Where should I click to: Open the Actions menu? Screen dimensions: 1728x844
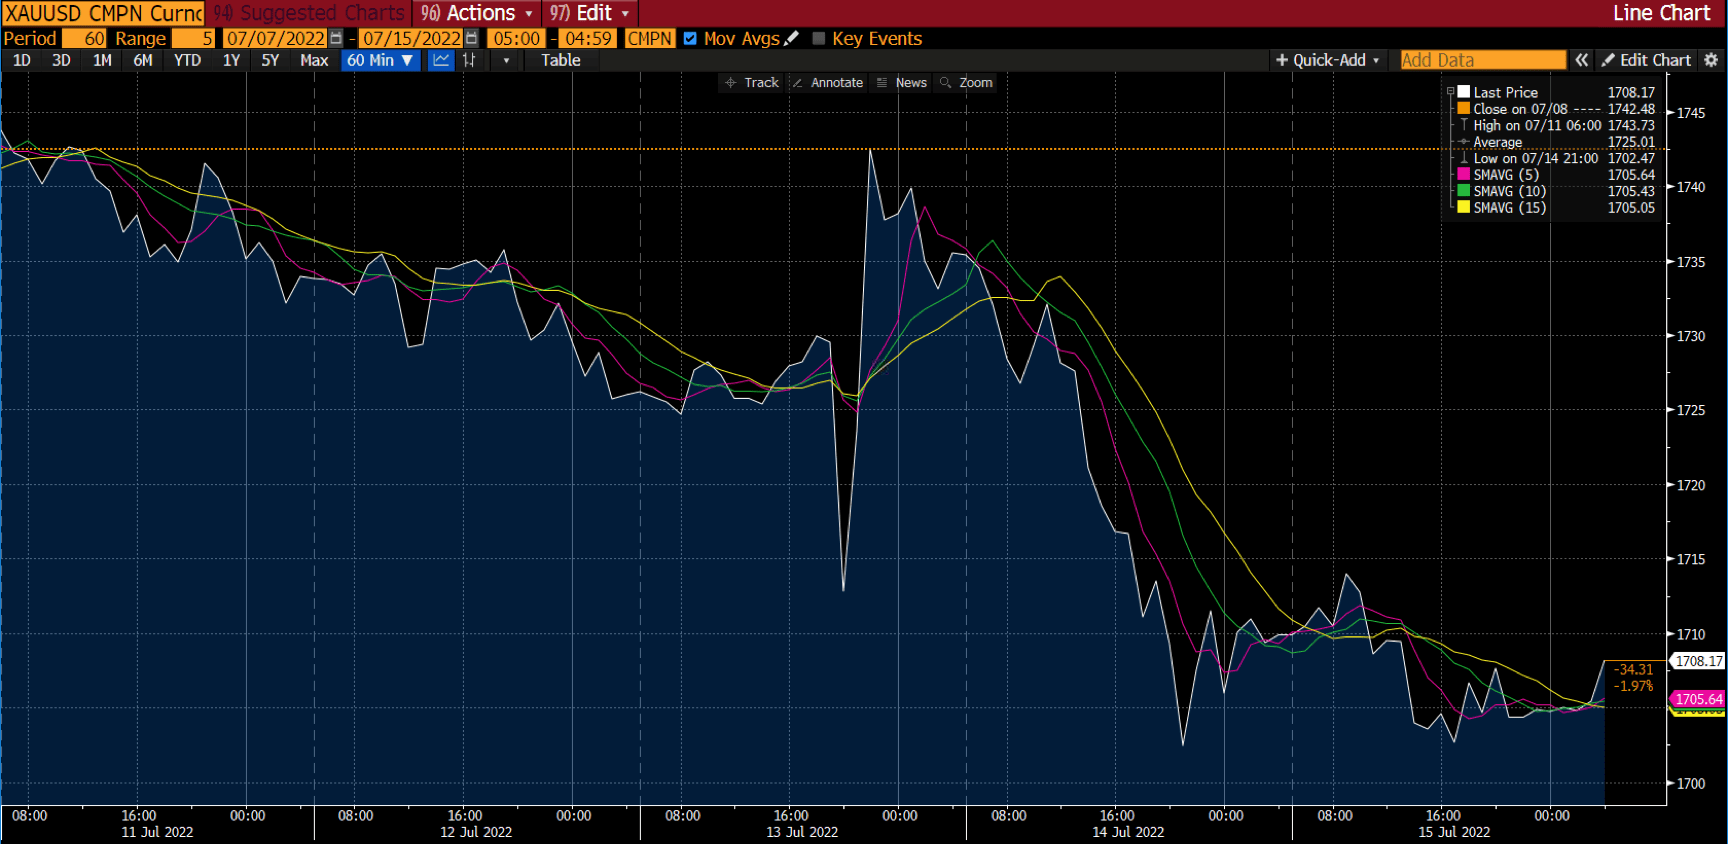pyautogui.click(x=477, y=13)
